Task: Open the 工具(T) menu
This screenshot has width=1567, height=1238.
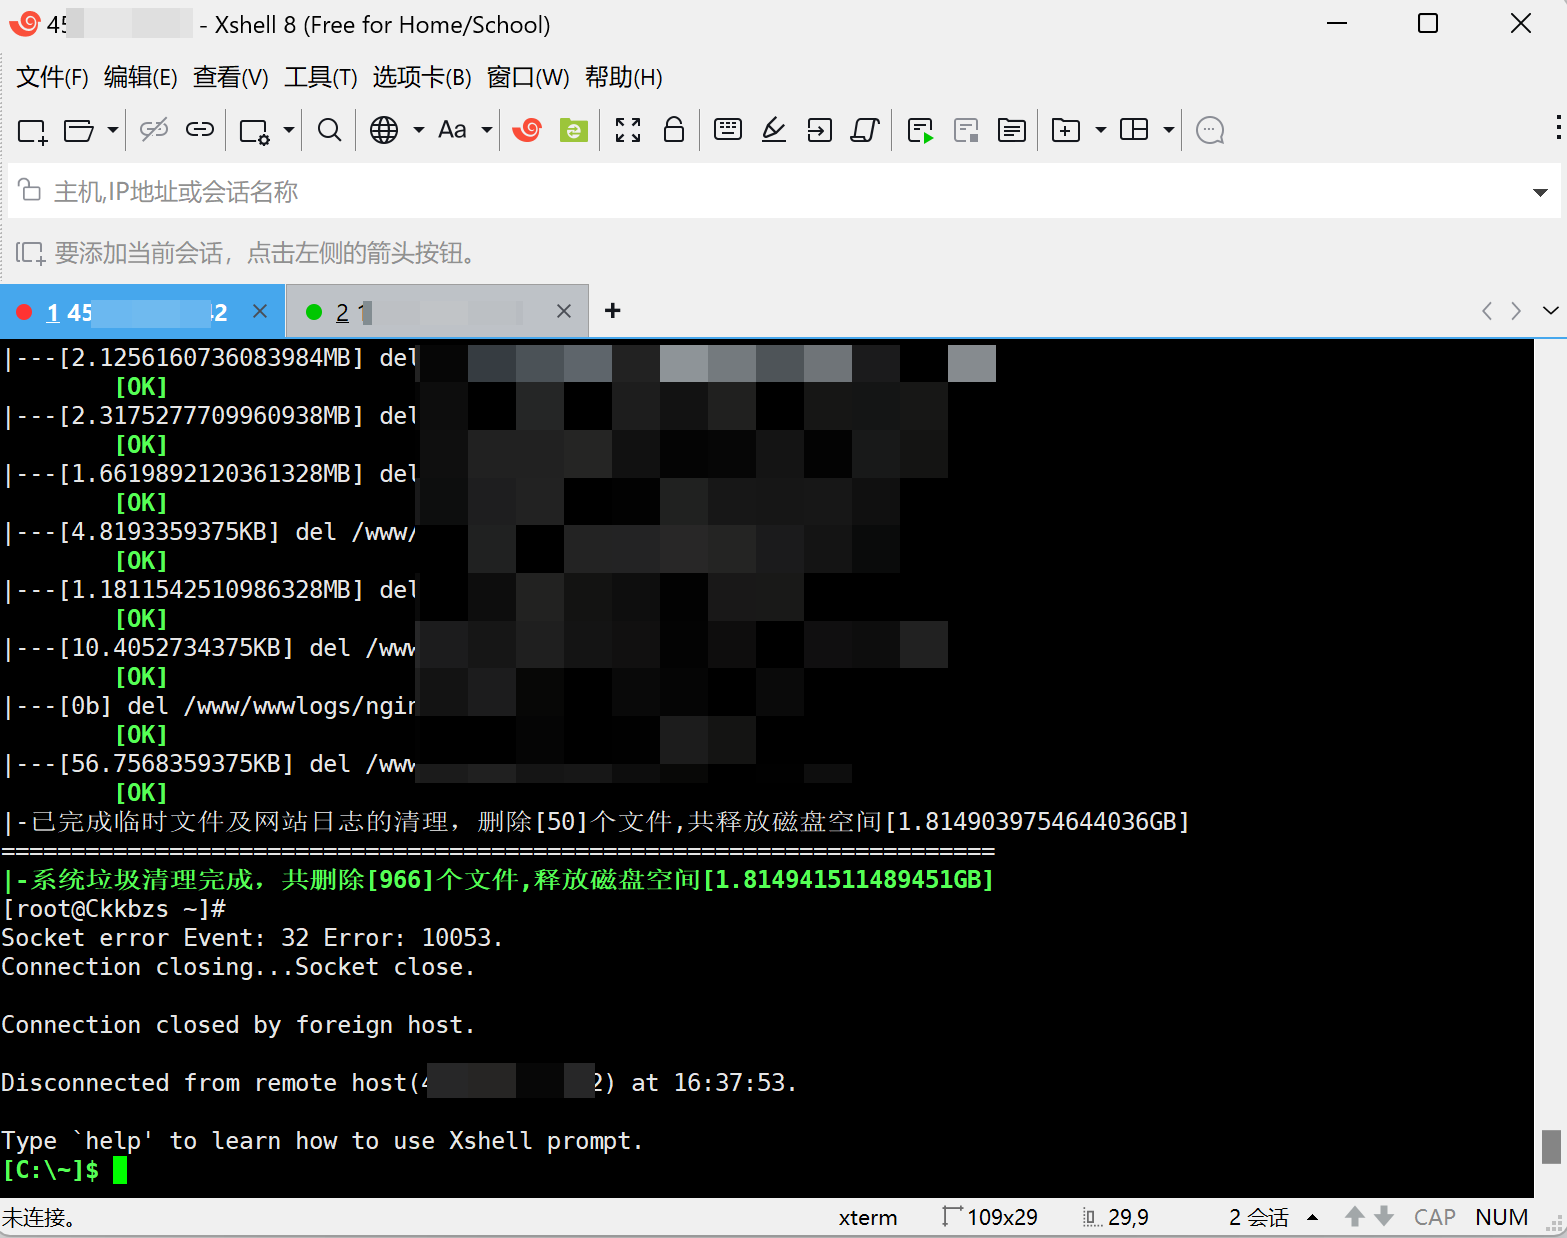Action: 320,77
